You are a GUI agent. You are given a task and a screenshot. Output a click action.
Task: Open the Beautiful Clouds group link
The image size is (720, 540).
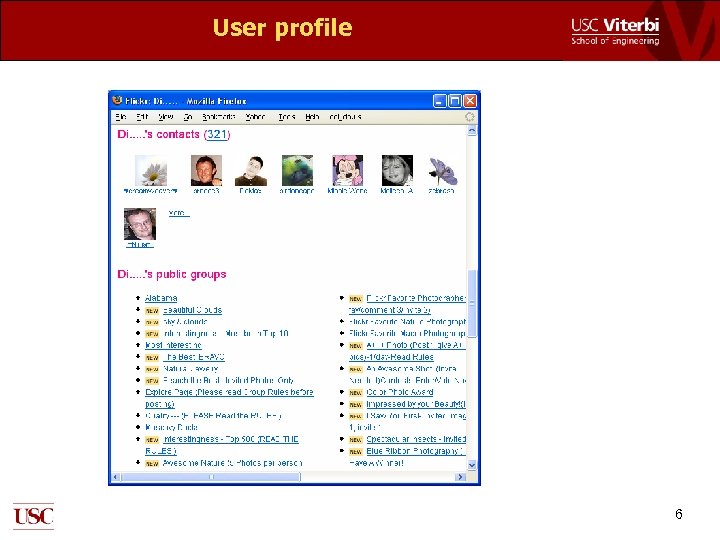point(192,310)
